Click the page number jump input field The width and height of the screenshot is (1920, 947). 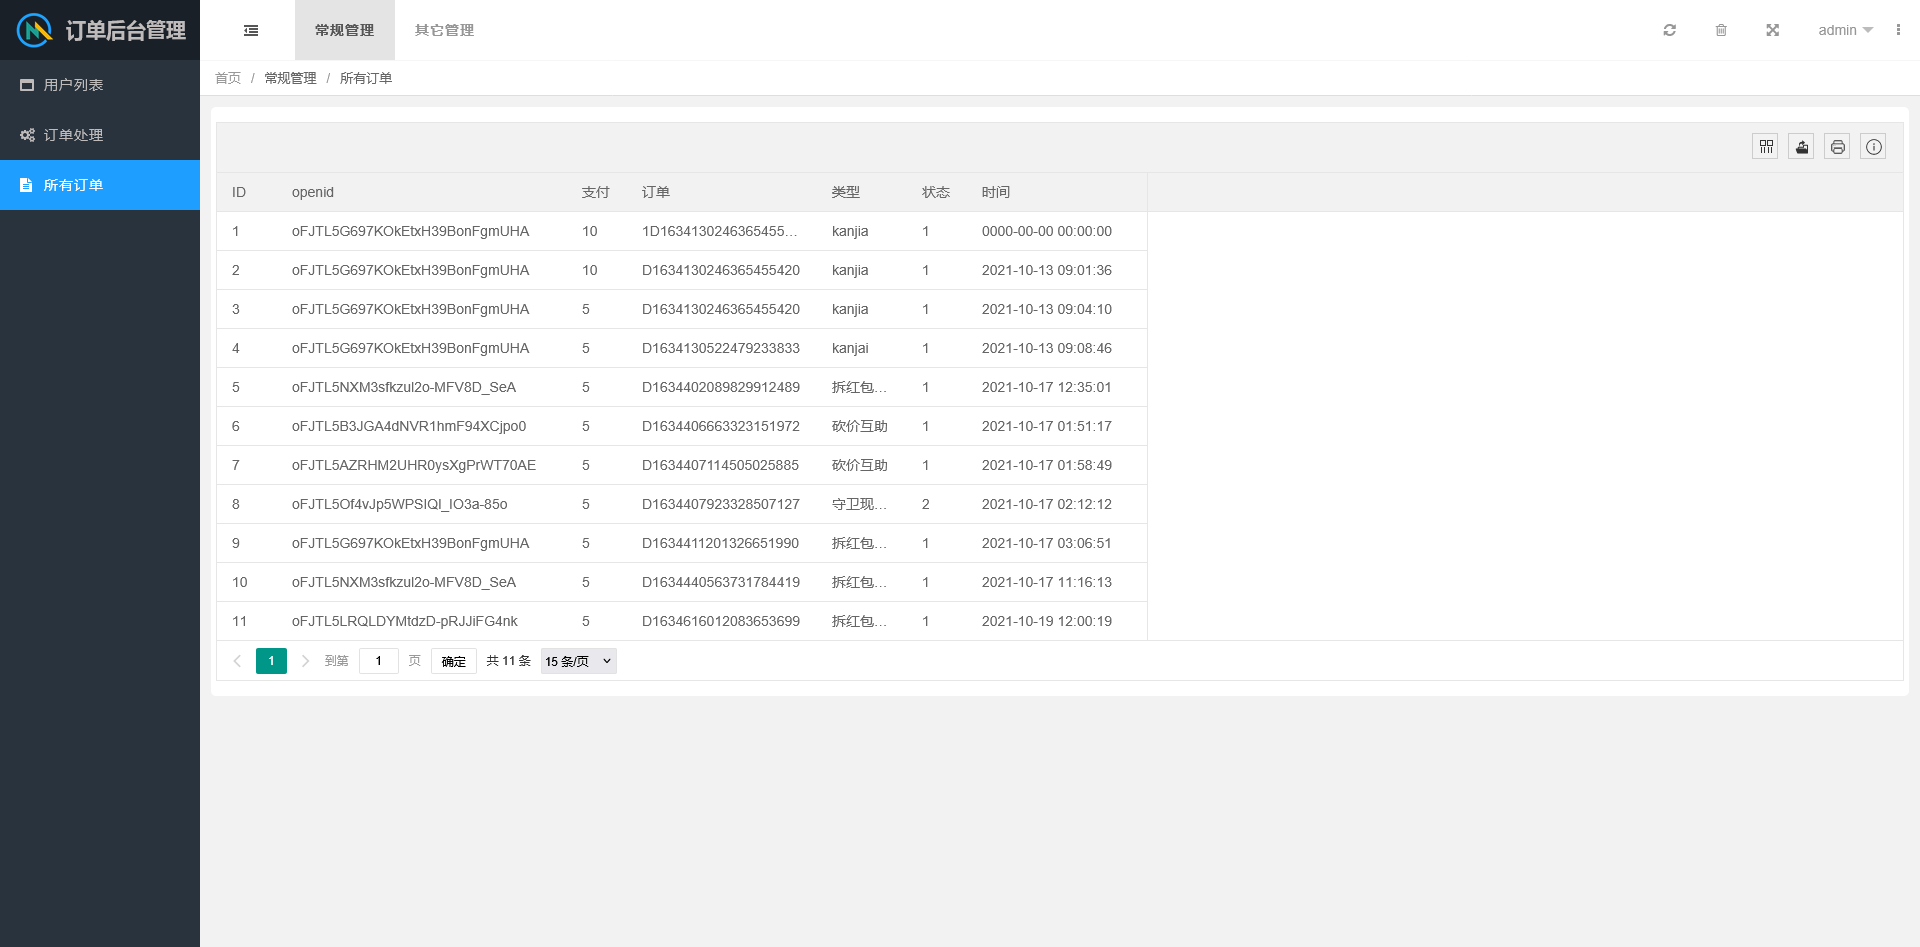coord(378,661)
